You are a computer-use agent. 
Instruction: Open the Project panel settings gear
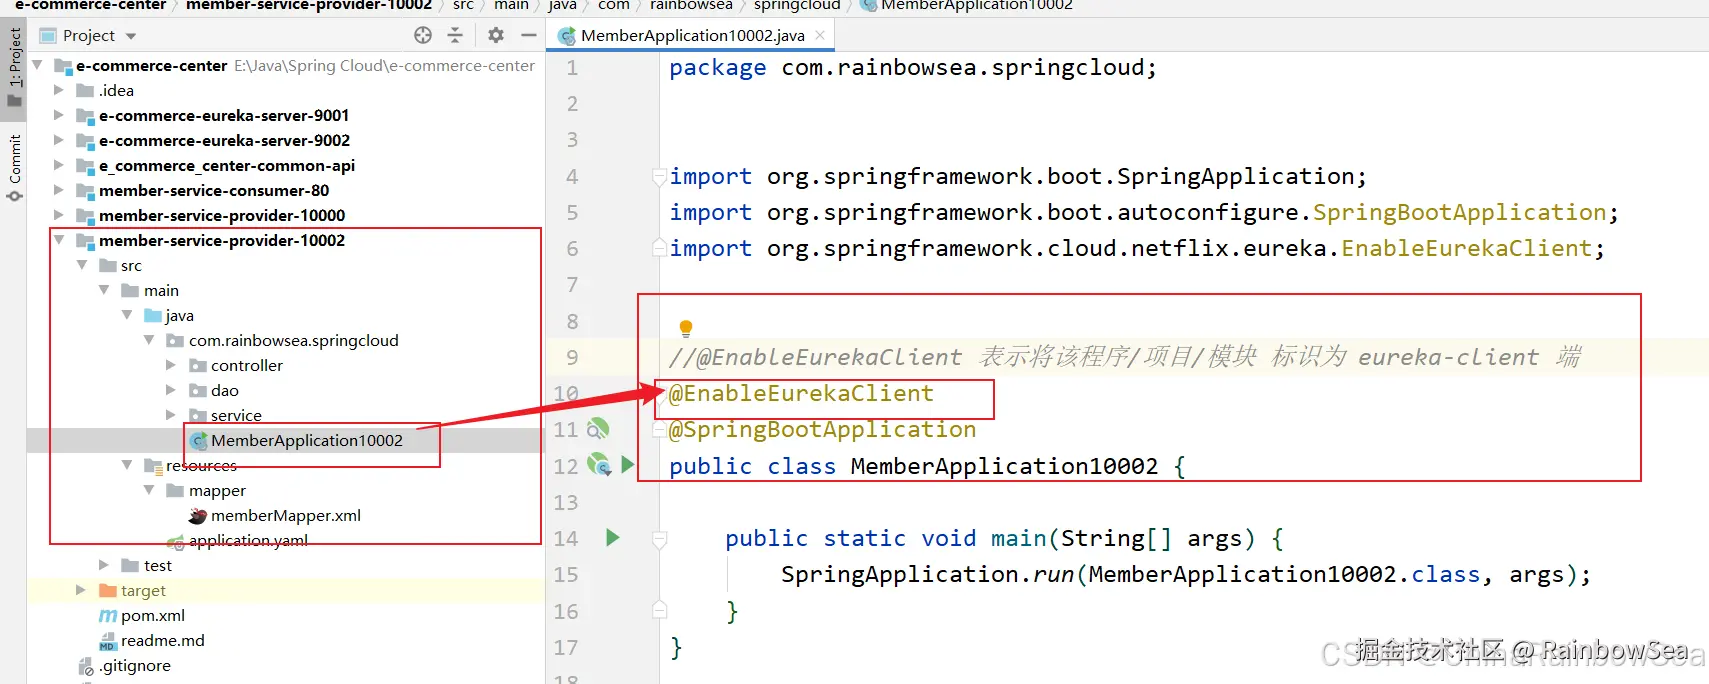(x=496, y=35)
